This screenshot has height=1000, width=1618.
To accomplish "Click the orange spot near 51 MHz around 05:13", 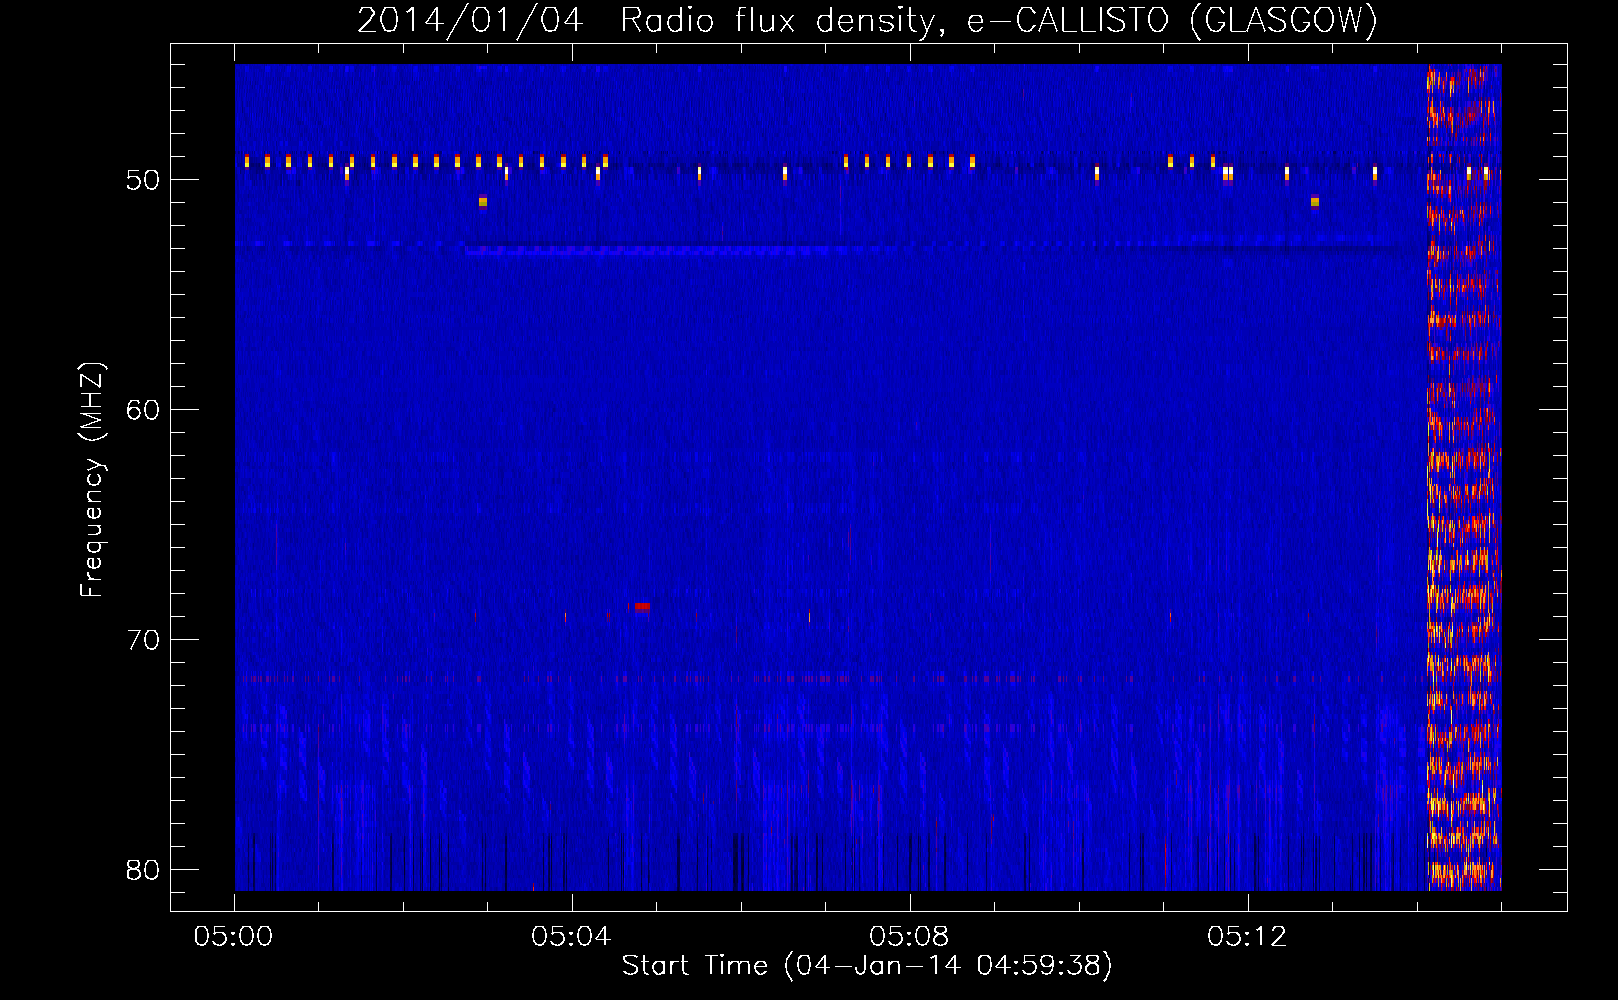I will tap(1315, 202).
